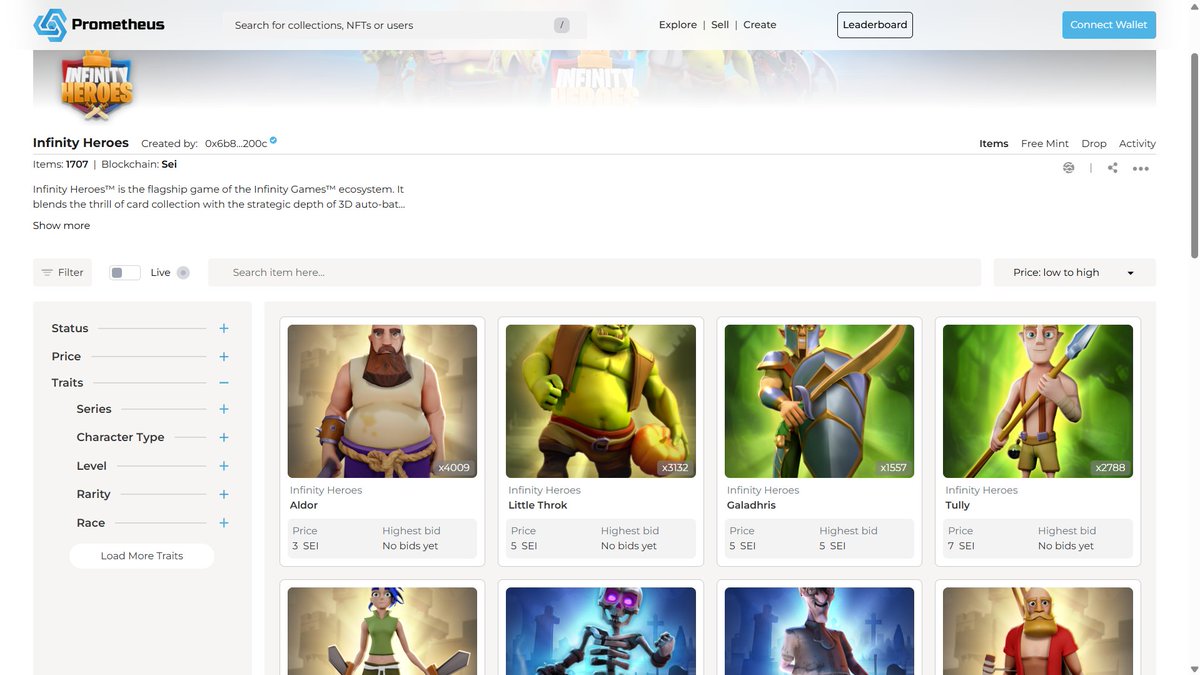Click the 7 SEI price on Tully
The width and height of the screenshot is (1200, 675).
tap(961, 546)
